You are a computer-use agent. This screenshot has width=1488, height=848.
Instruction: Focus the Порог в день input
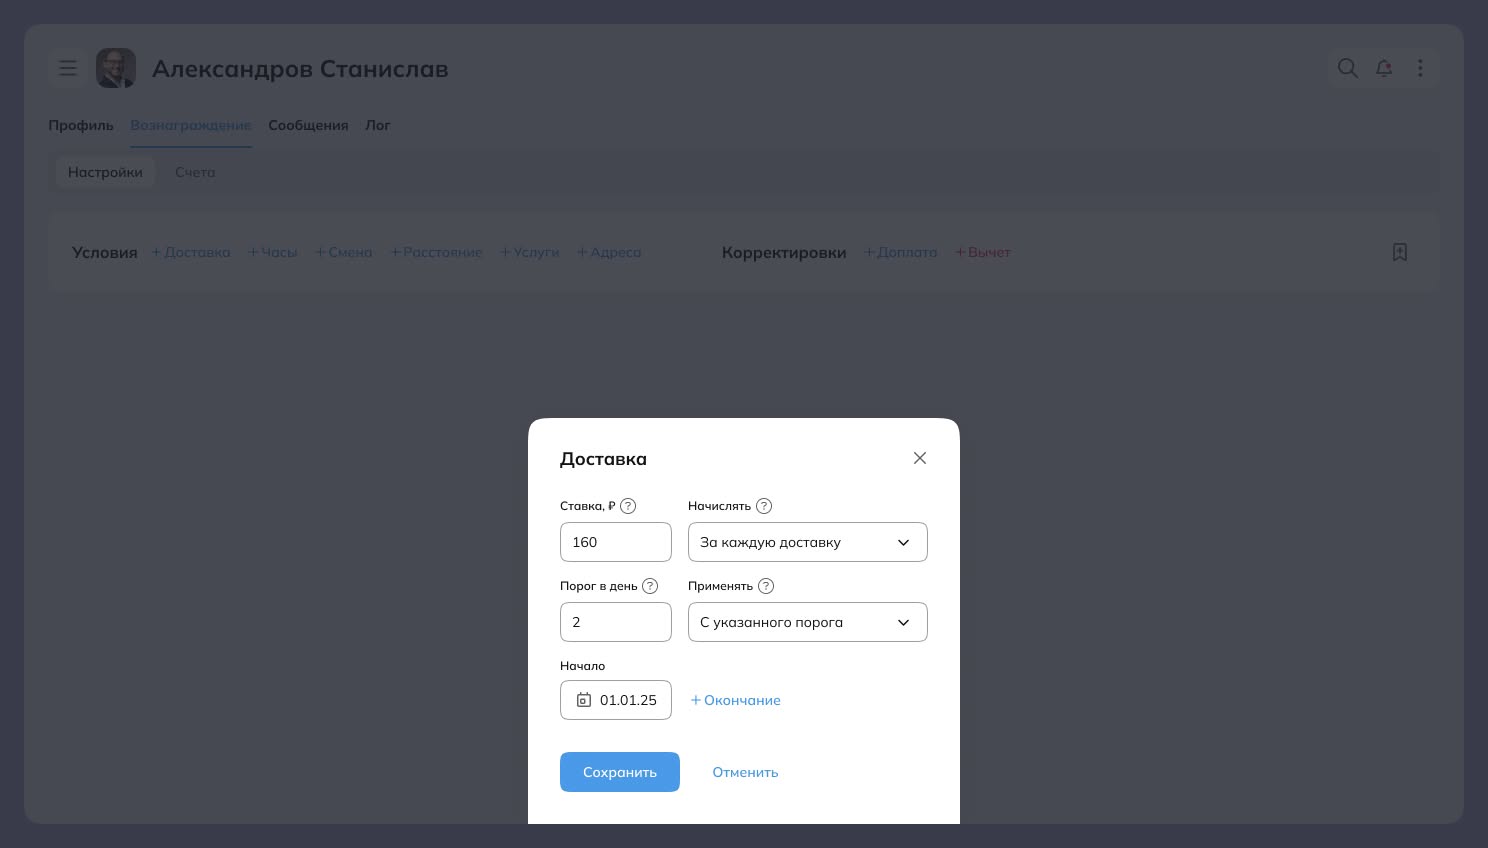coord(616,622)
